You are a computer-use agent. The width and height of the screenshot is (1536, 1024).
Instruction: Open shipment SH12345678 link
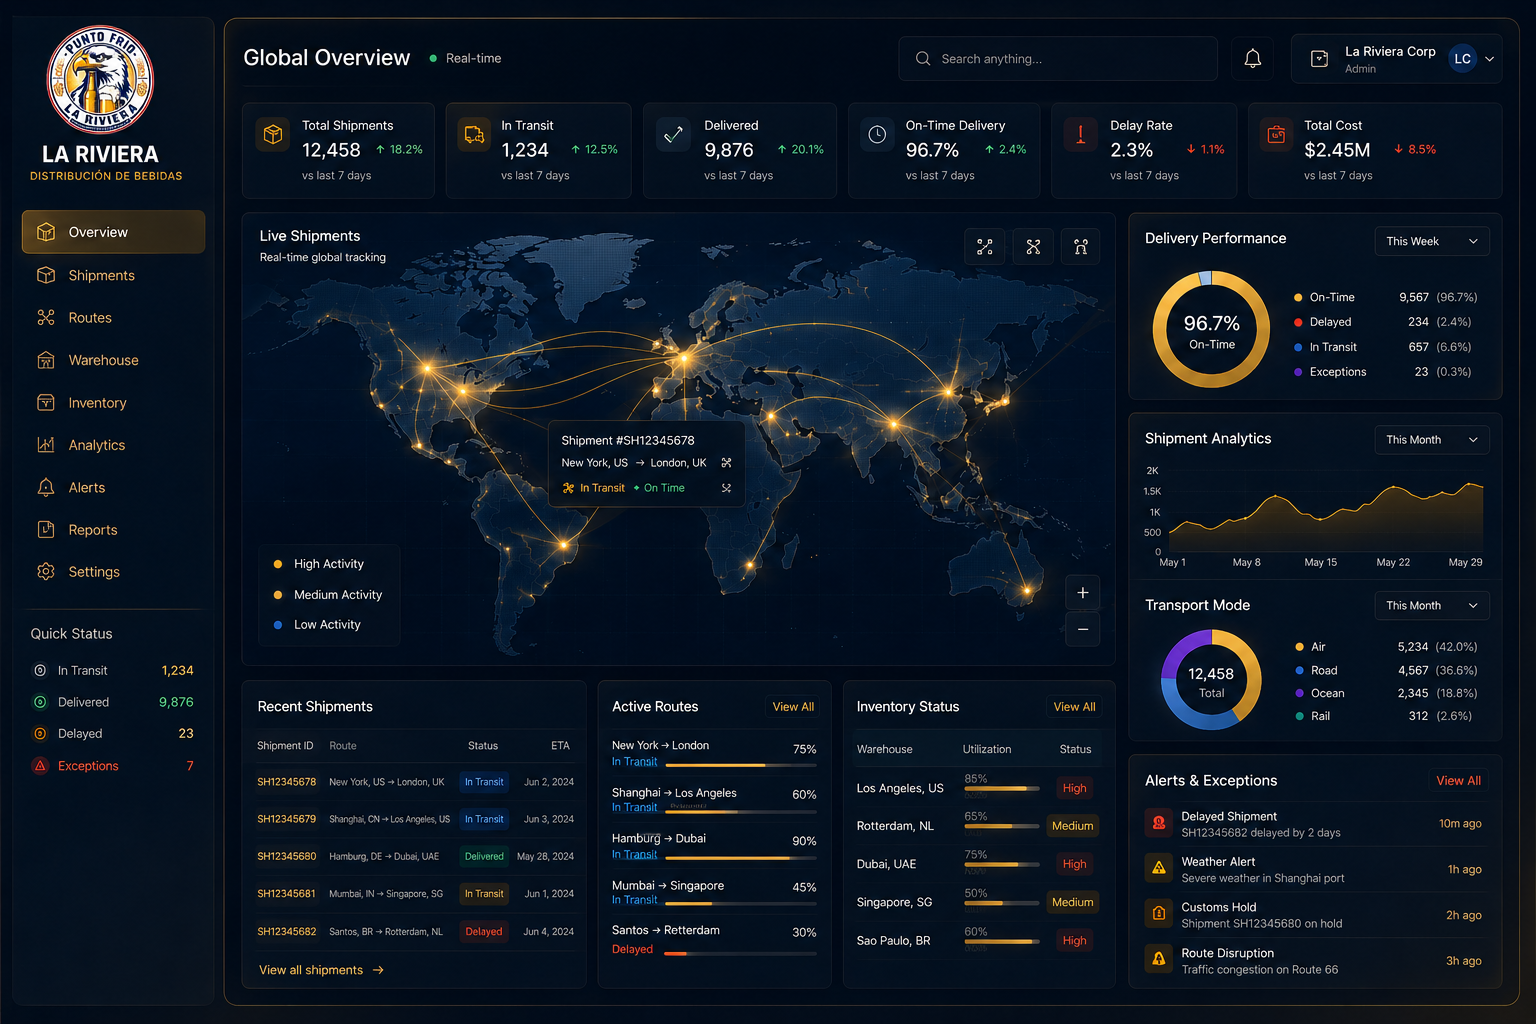tap(286, 782)
